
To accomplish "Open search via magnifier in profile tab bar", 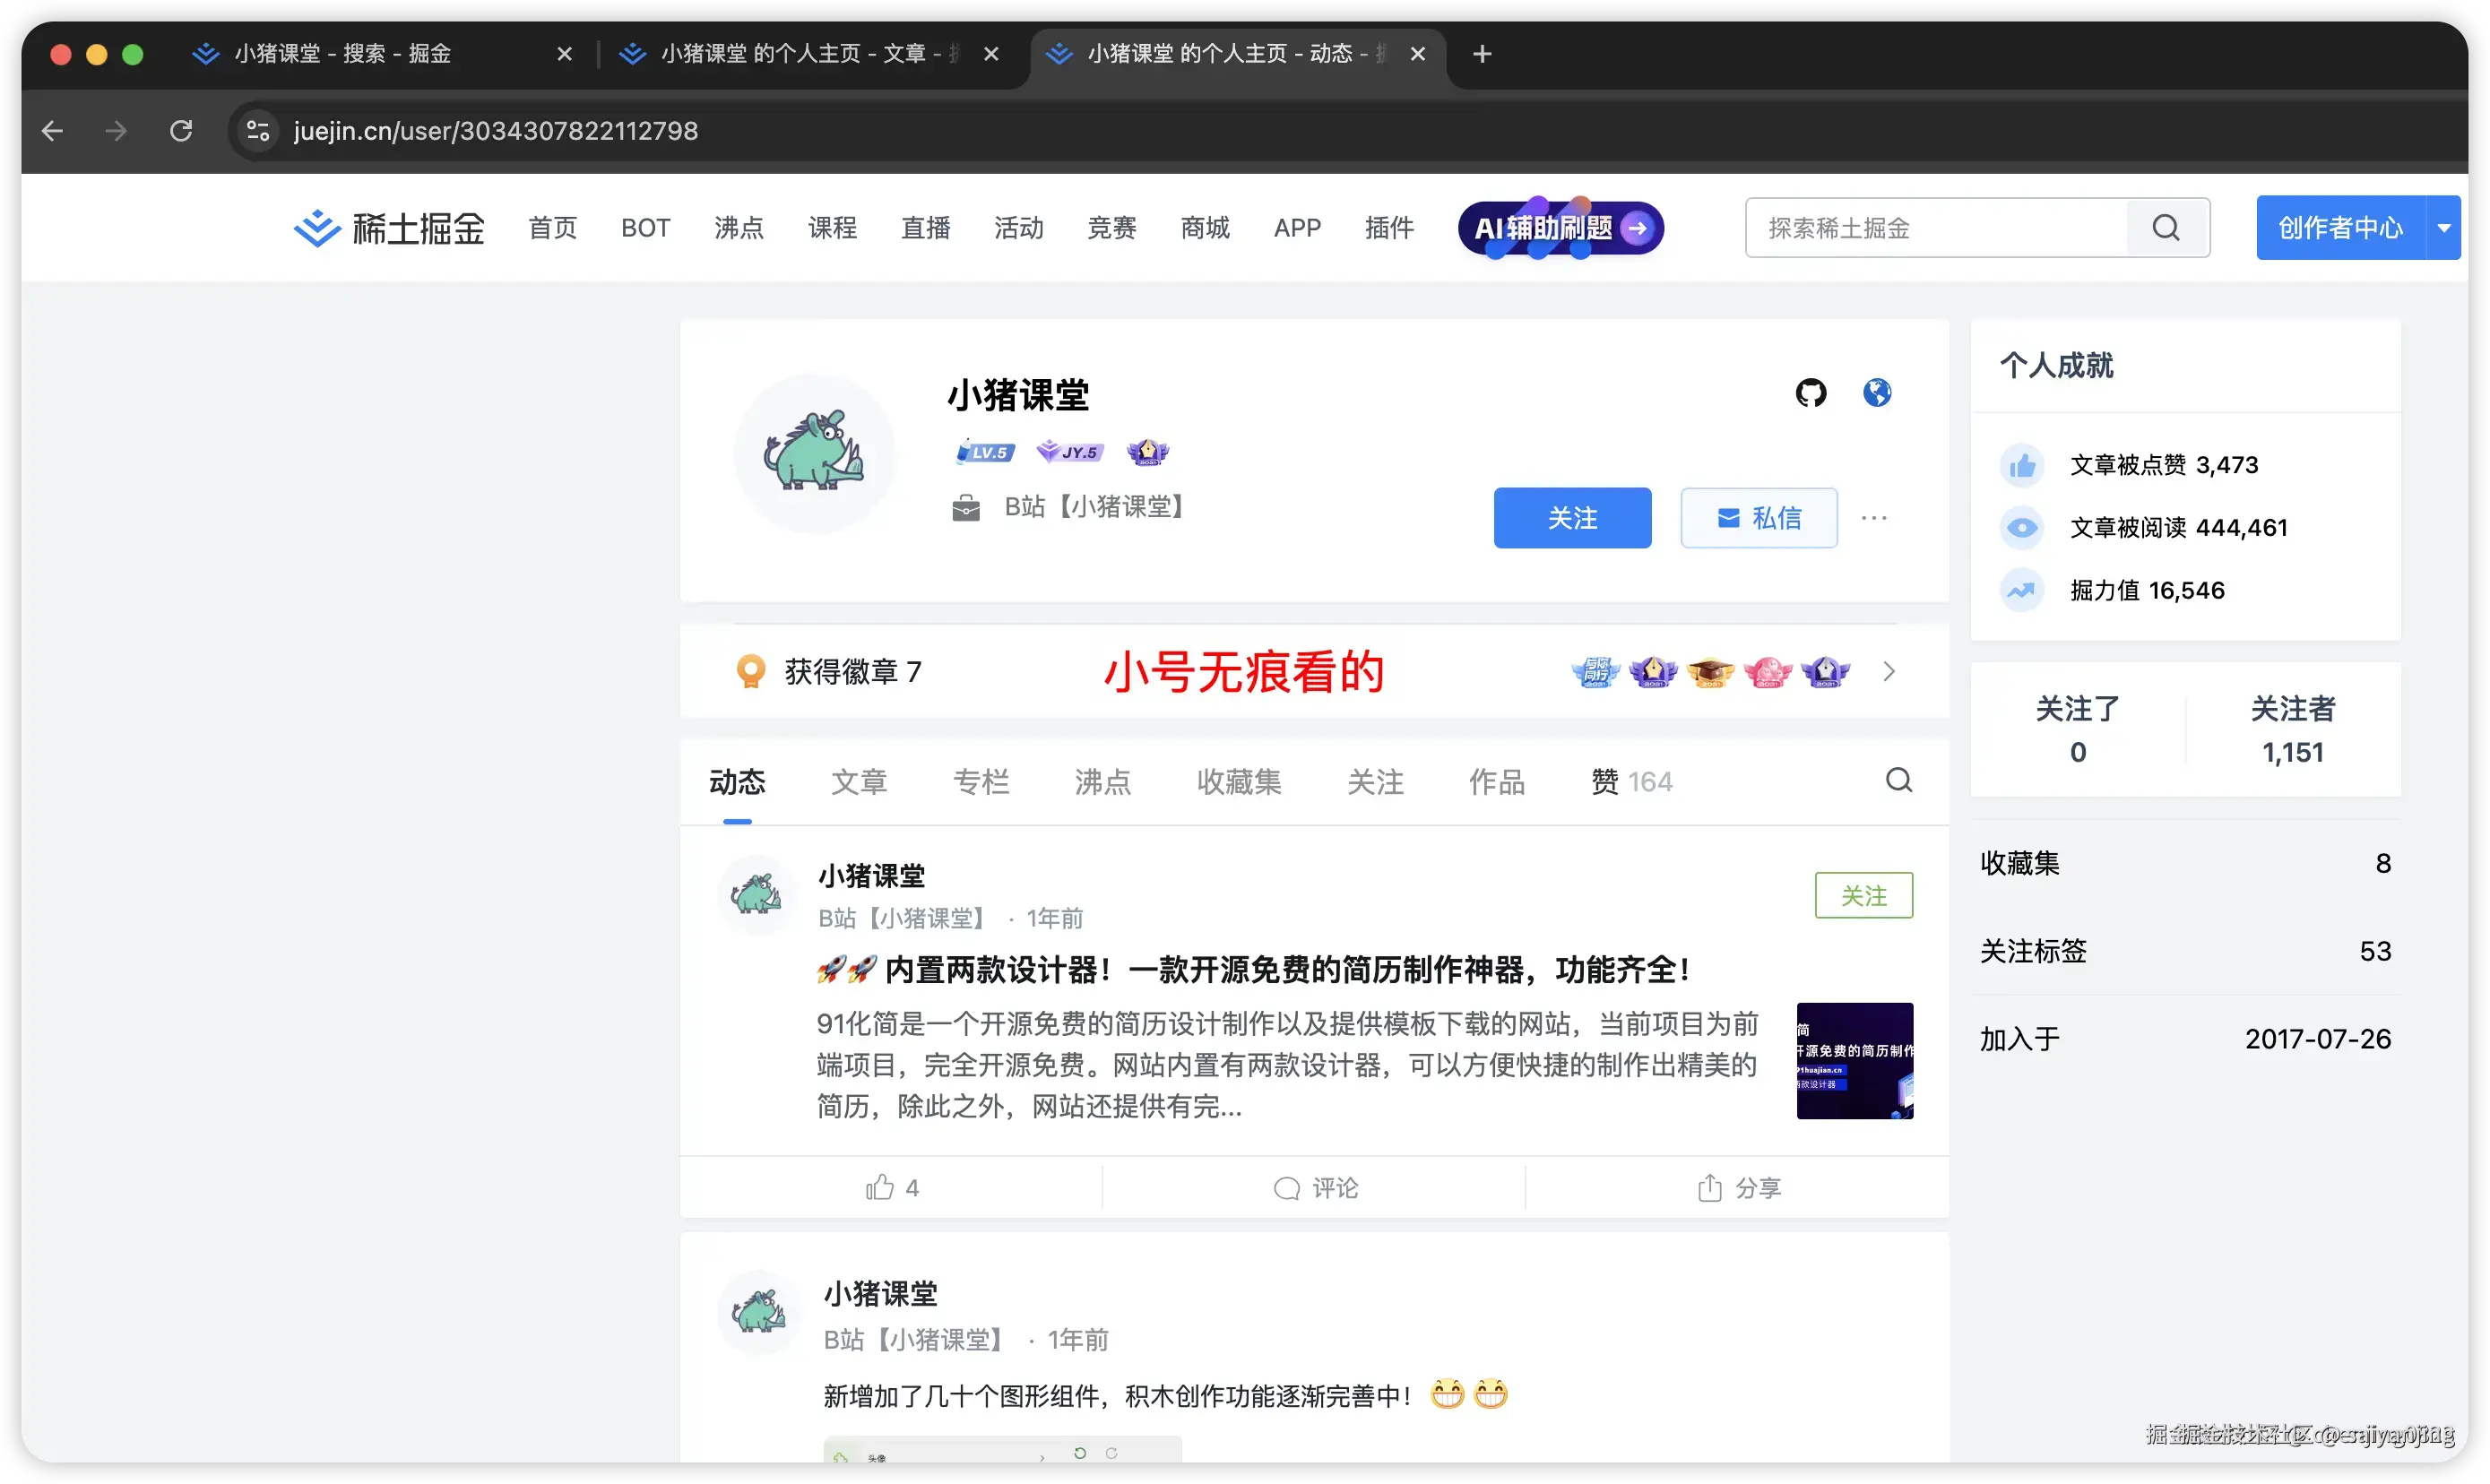I will [1899, 780].
